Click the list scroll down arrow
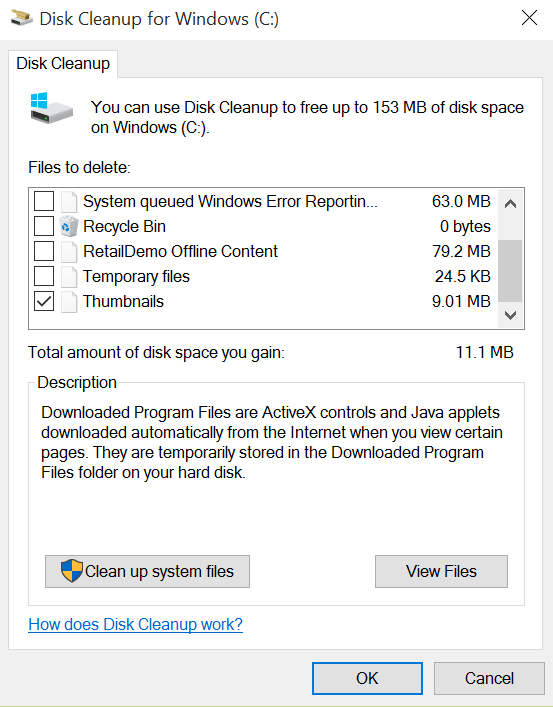Screen dimensions: 553x707 [x=510, y=315]
